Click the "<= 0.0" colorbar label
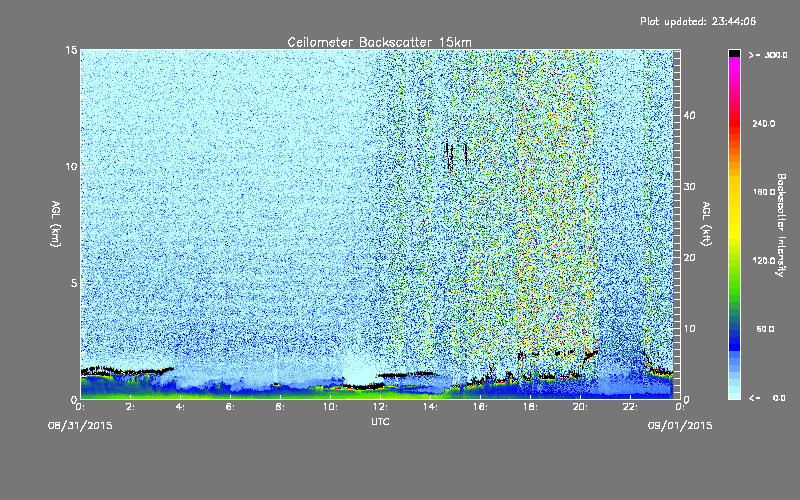 [x=767, y=398]
